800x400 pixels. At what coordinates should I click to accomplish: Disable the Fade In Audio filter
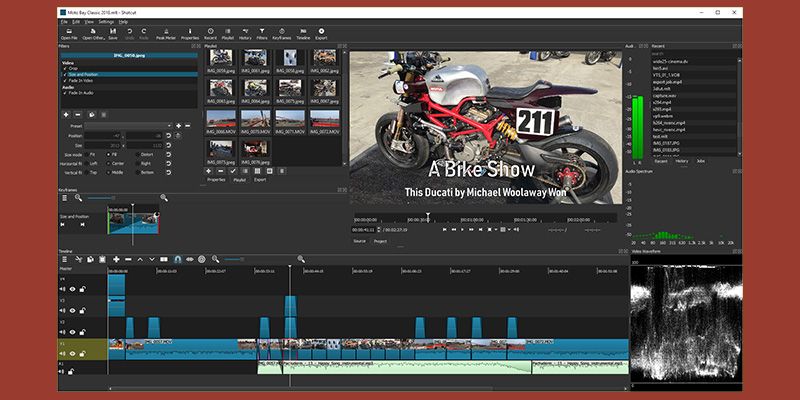pyautogui.click(x=64, y=92)
